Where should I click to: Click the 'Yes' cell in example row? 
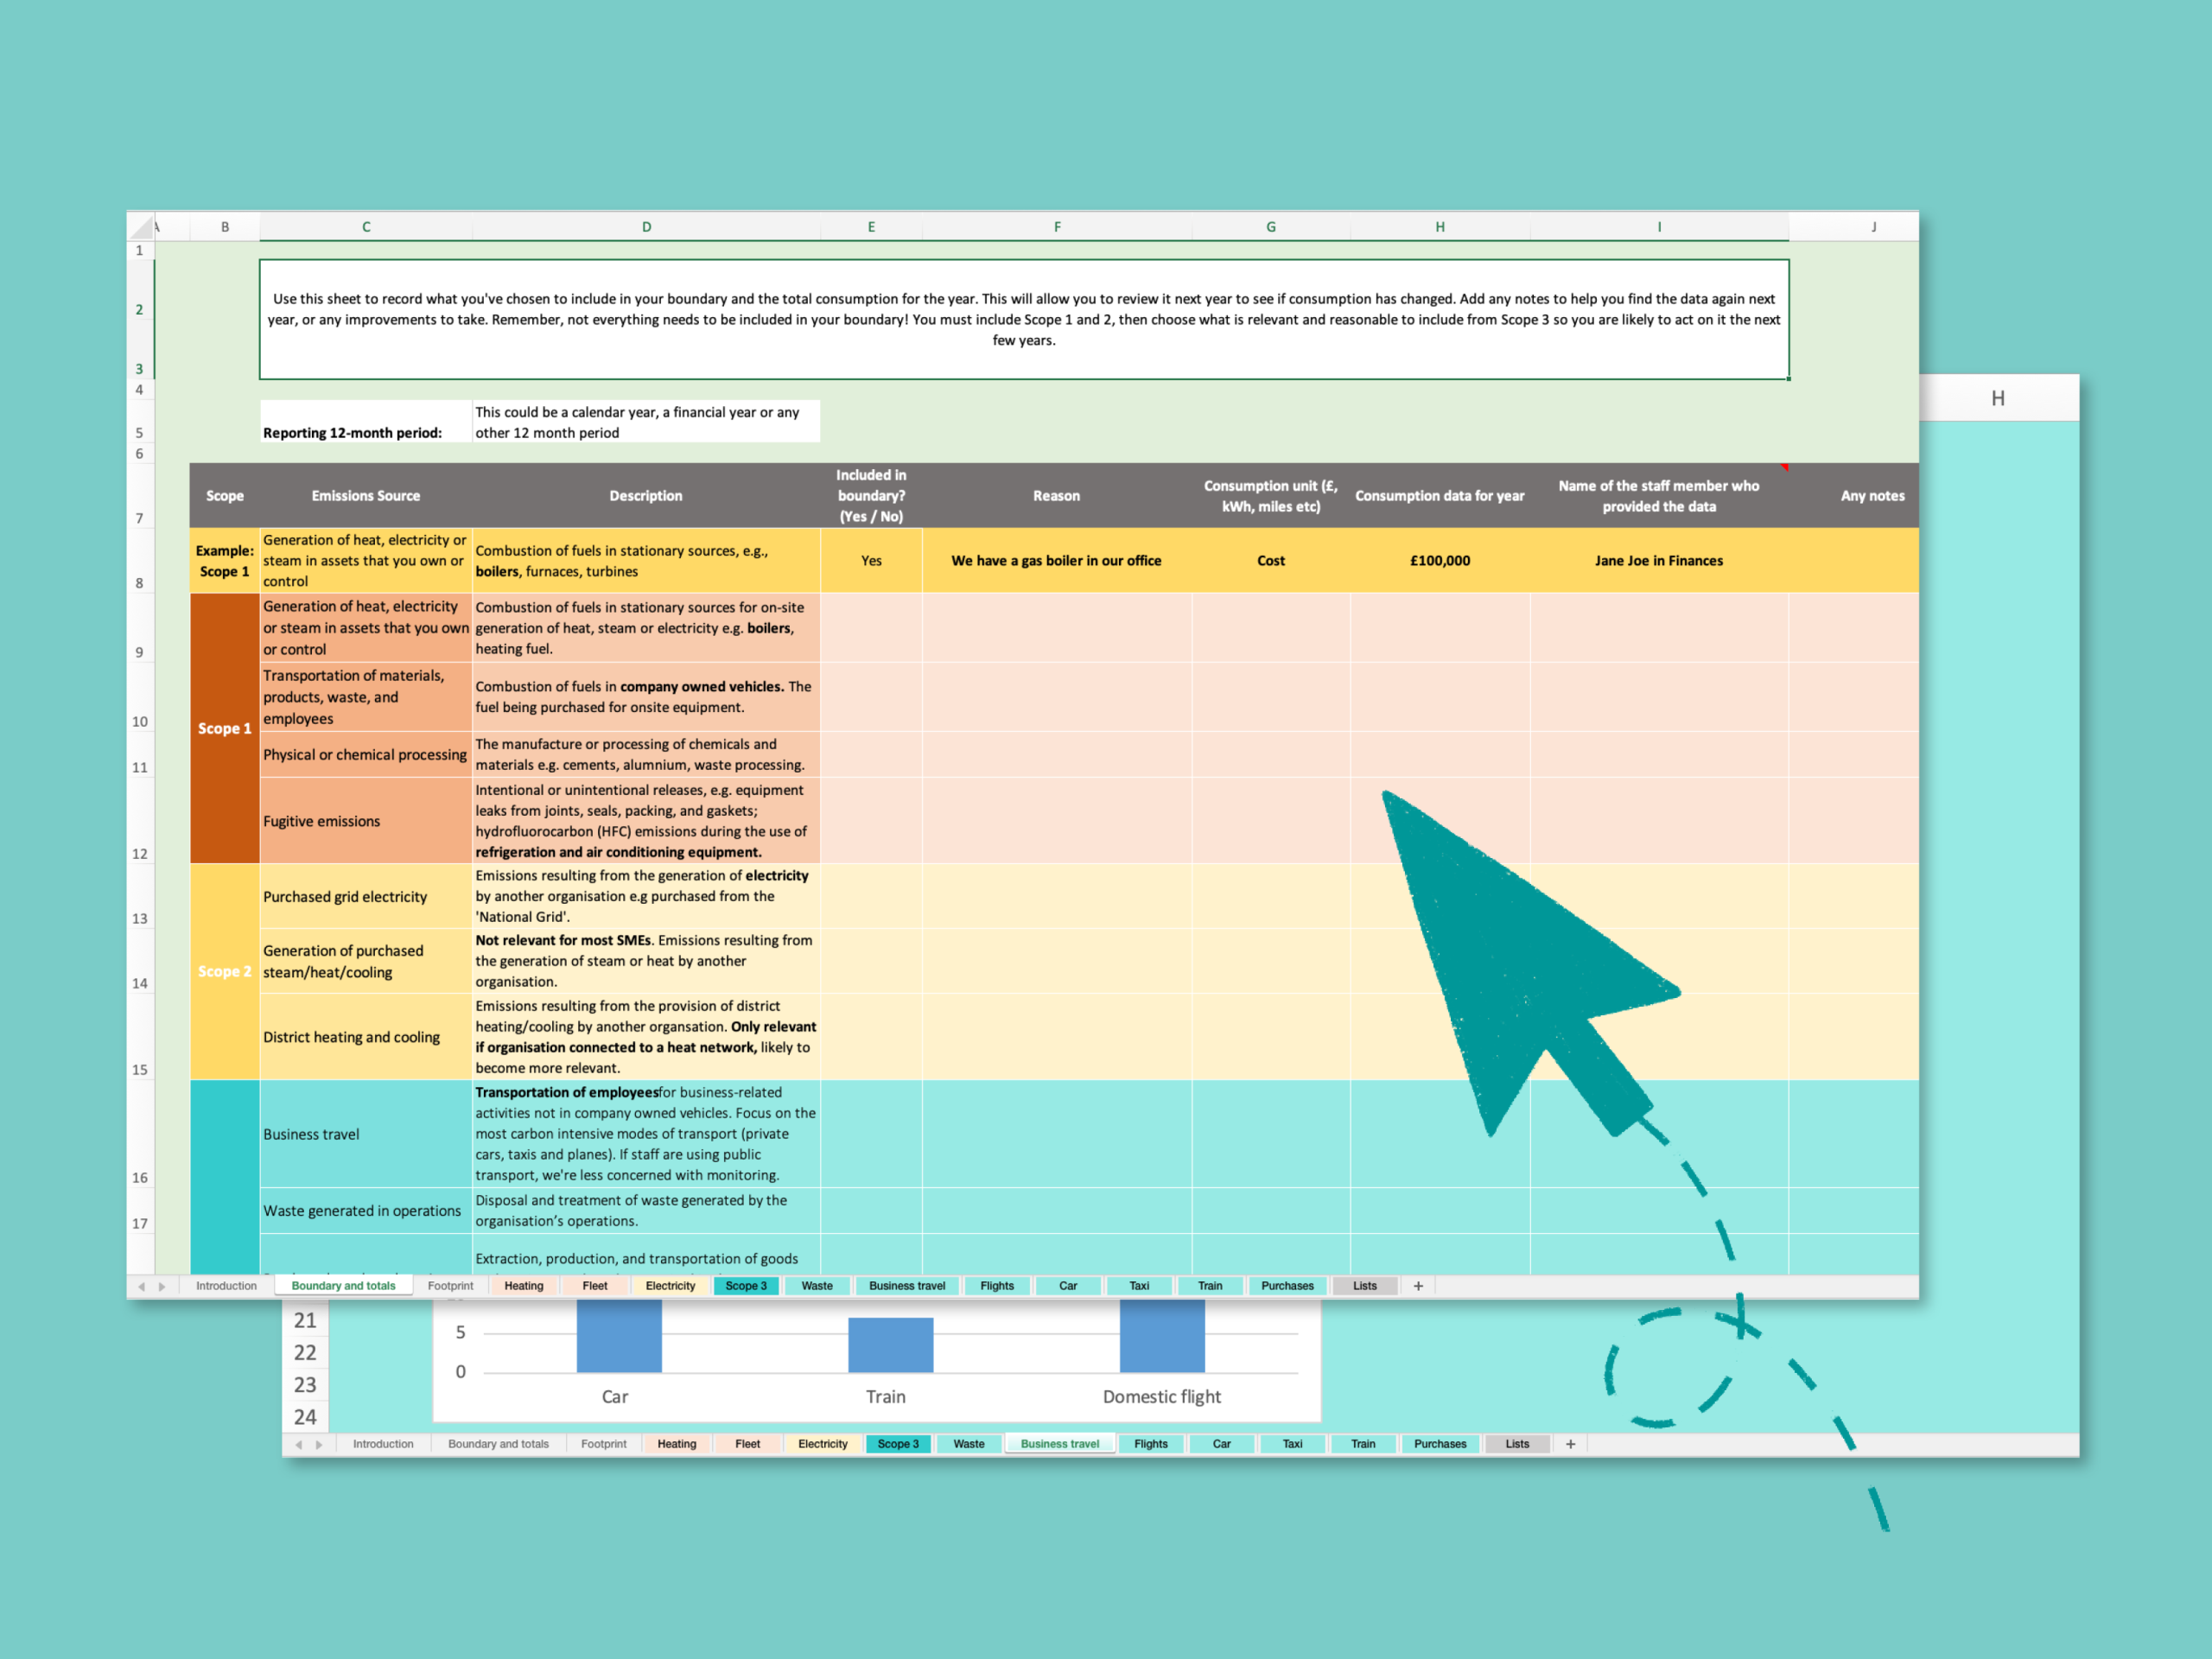(871, 561)
